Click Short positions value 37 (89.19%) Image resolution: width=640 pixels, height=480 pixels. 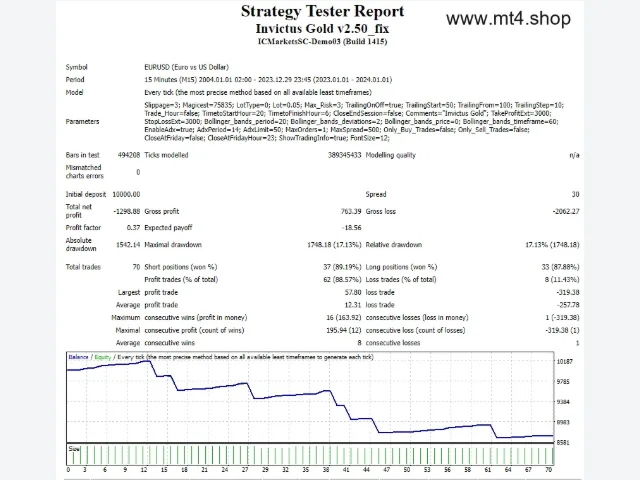point(342,267)
